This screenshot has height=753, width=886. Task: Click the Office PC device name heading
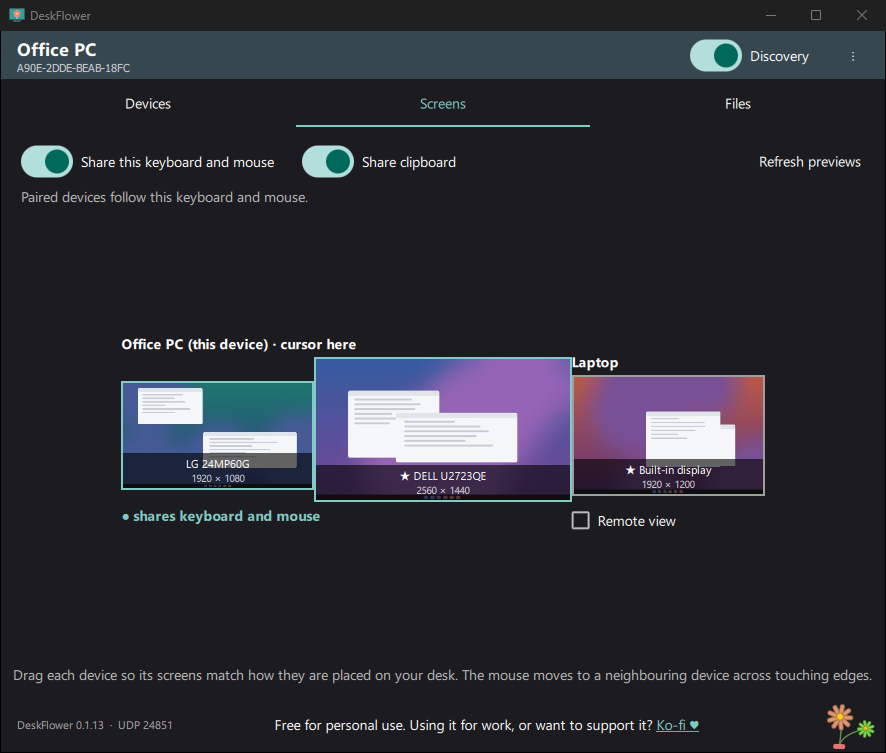click(57, 50)
